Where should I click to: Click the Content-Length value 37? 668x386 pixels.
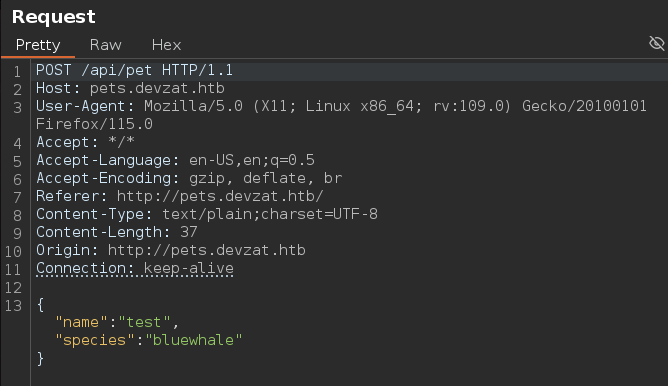[x=189, y=232]
